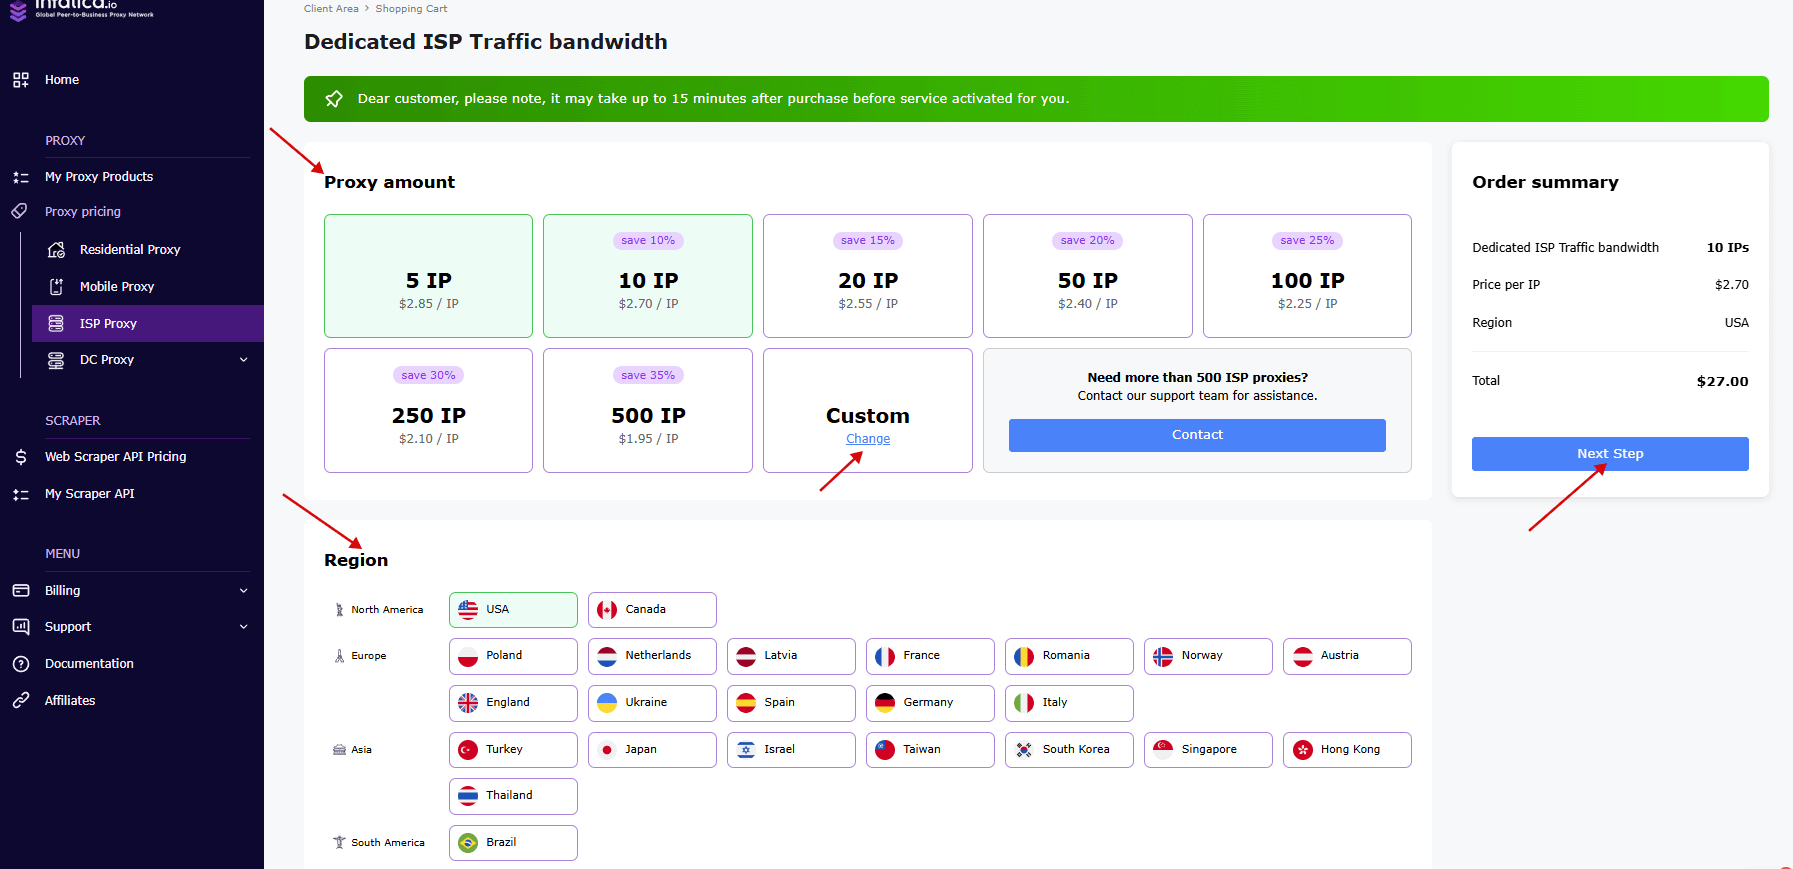Click the Mobile Proxy phone icon
1793x869 pixels.
tap(56, 287)
